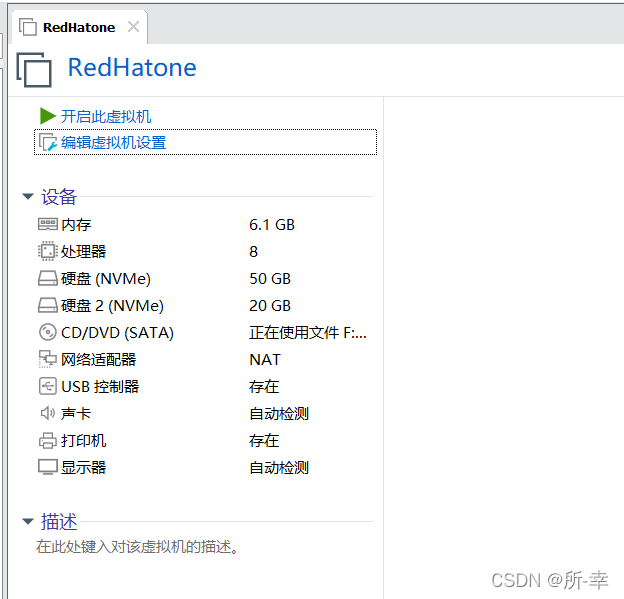The height and width of the screenshot is (599, 624).
Task: Click the network adapter (网络适配器) icon
Action: pos(48,359)
